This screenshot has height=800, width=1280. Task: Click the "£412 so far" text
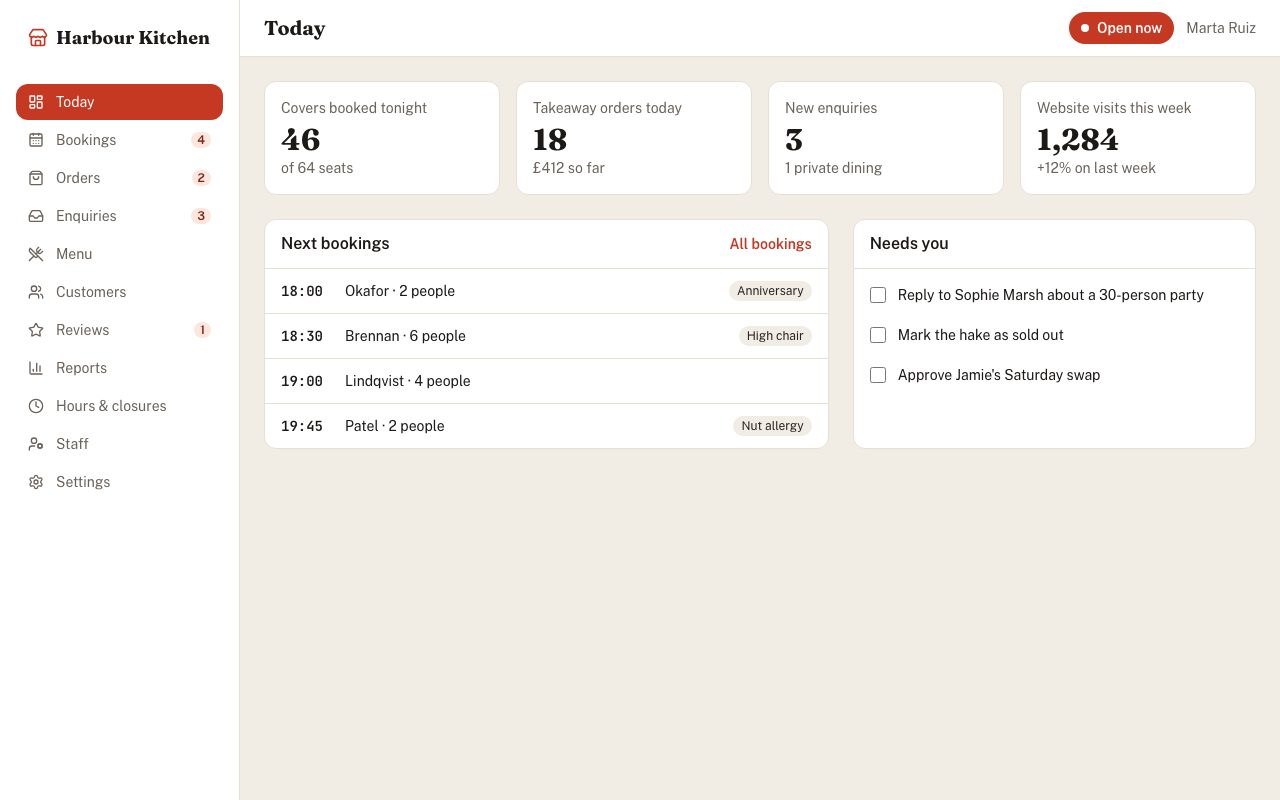569,168
